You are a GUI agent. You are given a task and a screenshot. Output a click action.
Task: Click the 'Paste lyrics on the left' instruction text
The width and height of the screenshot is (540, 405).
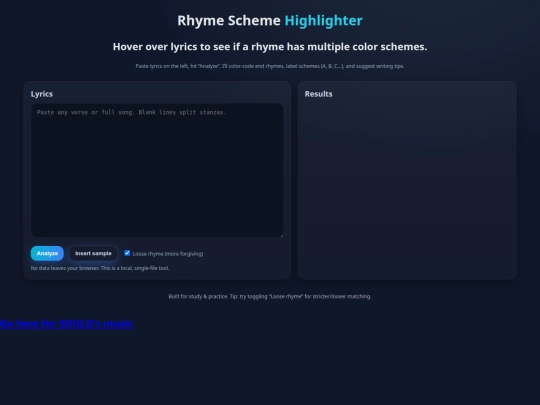pyautogui.click(x=270, y=66)
